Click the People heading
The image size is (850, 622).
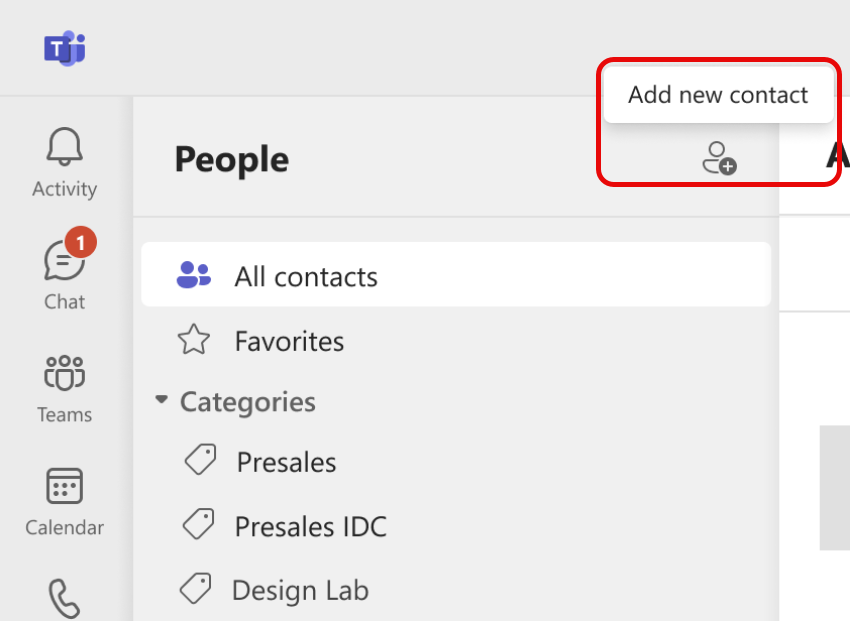coord(231,160)
